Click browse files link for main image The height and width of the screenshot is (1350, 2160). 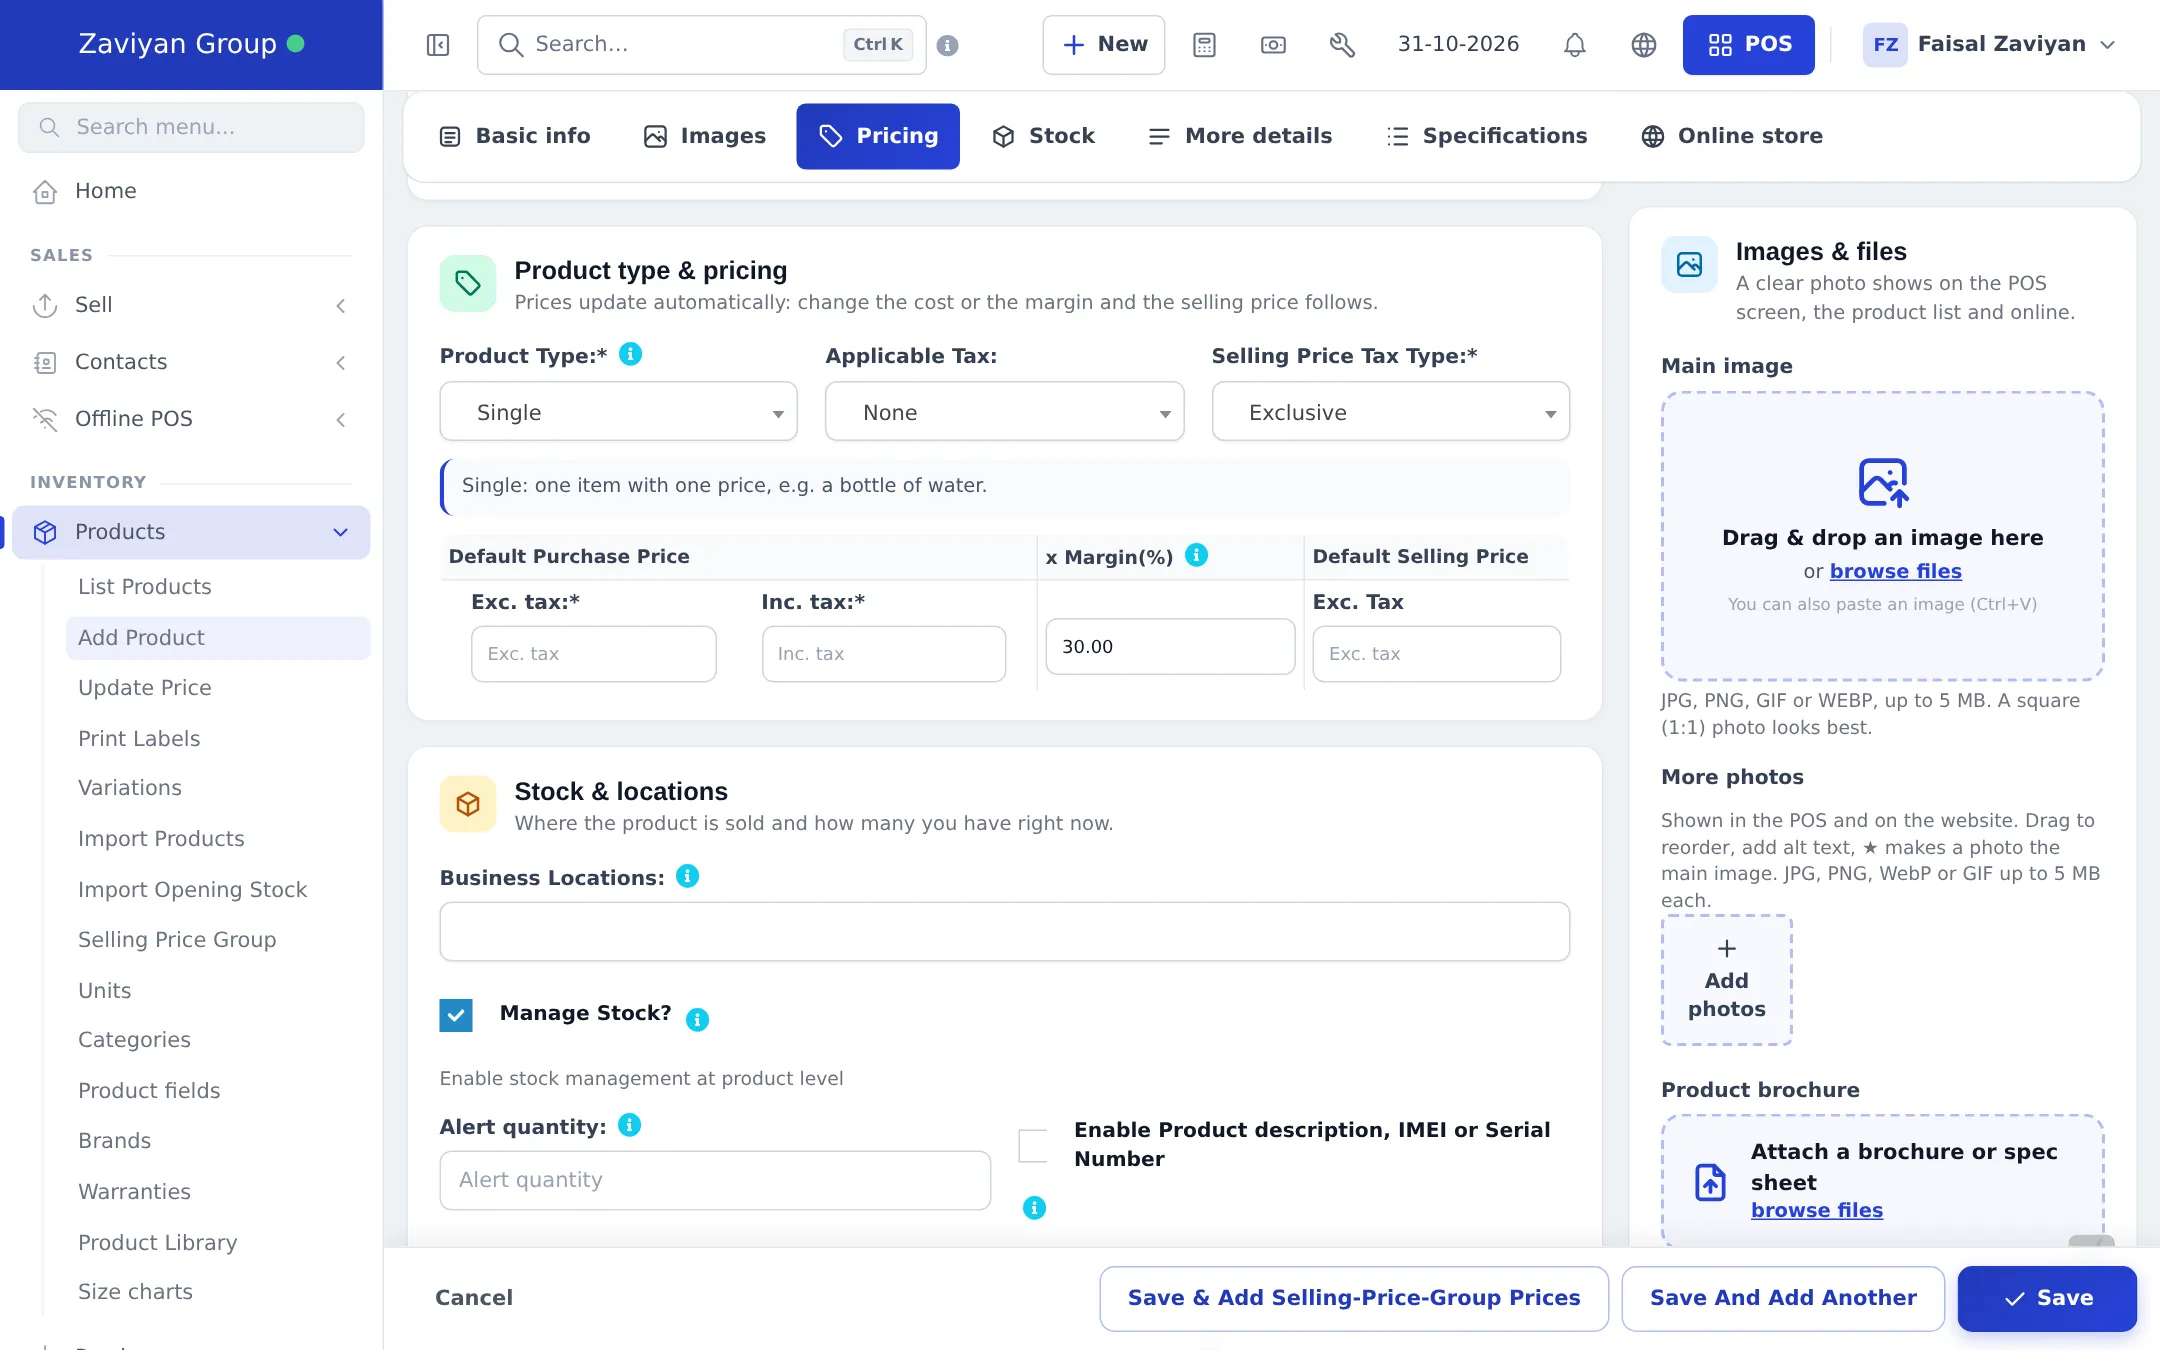click(x=1895, y=571)
